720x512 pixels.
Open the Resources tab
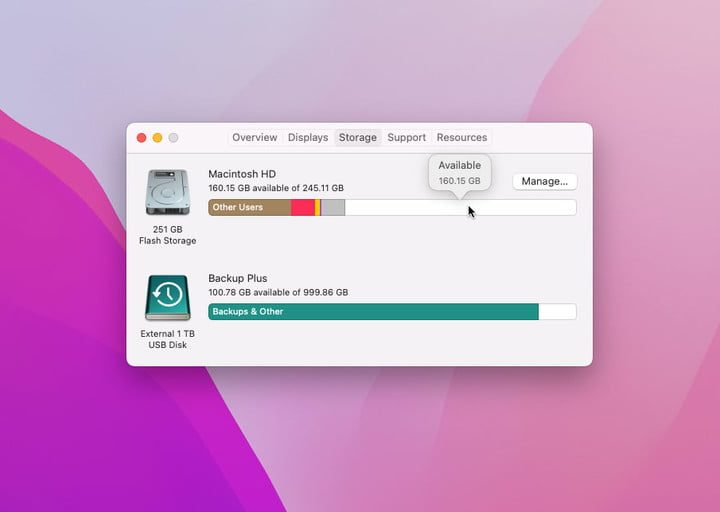(461, 137)
